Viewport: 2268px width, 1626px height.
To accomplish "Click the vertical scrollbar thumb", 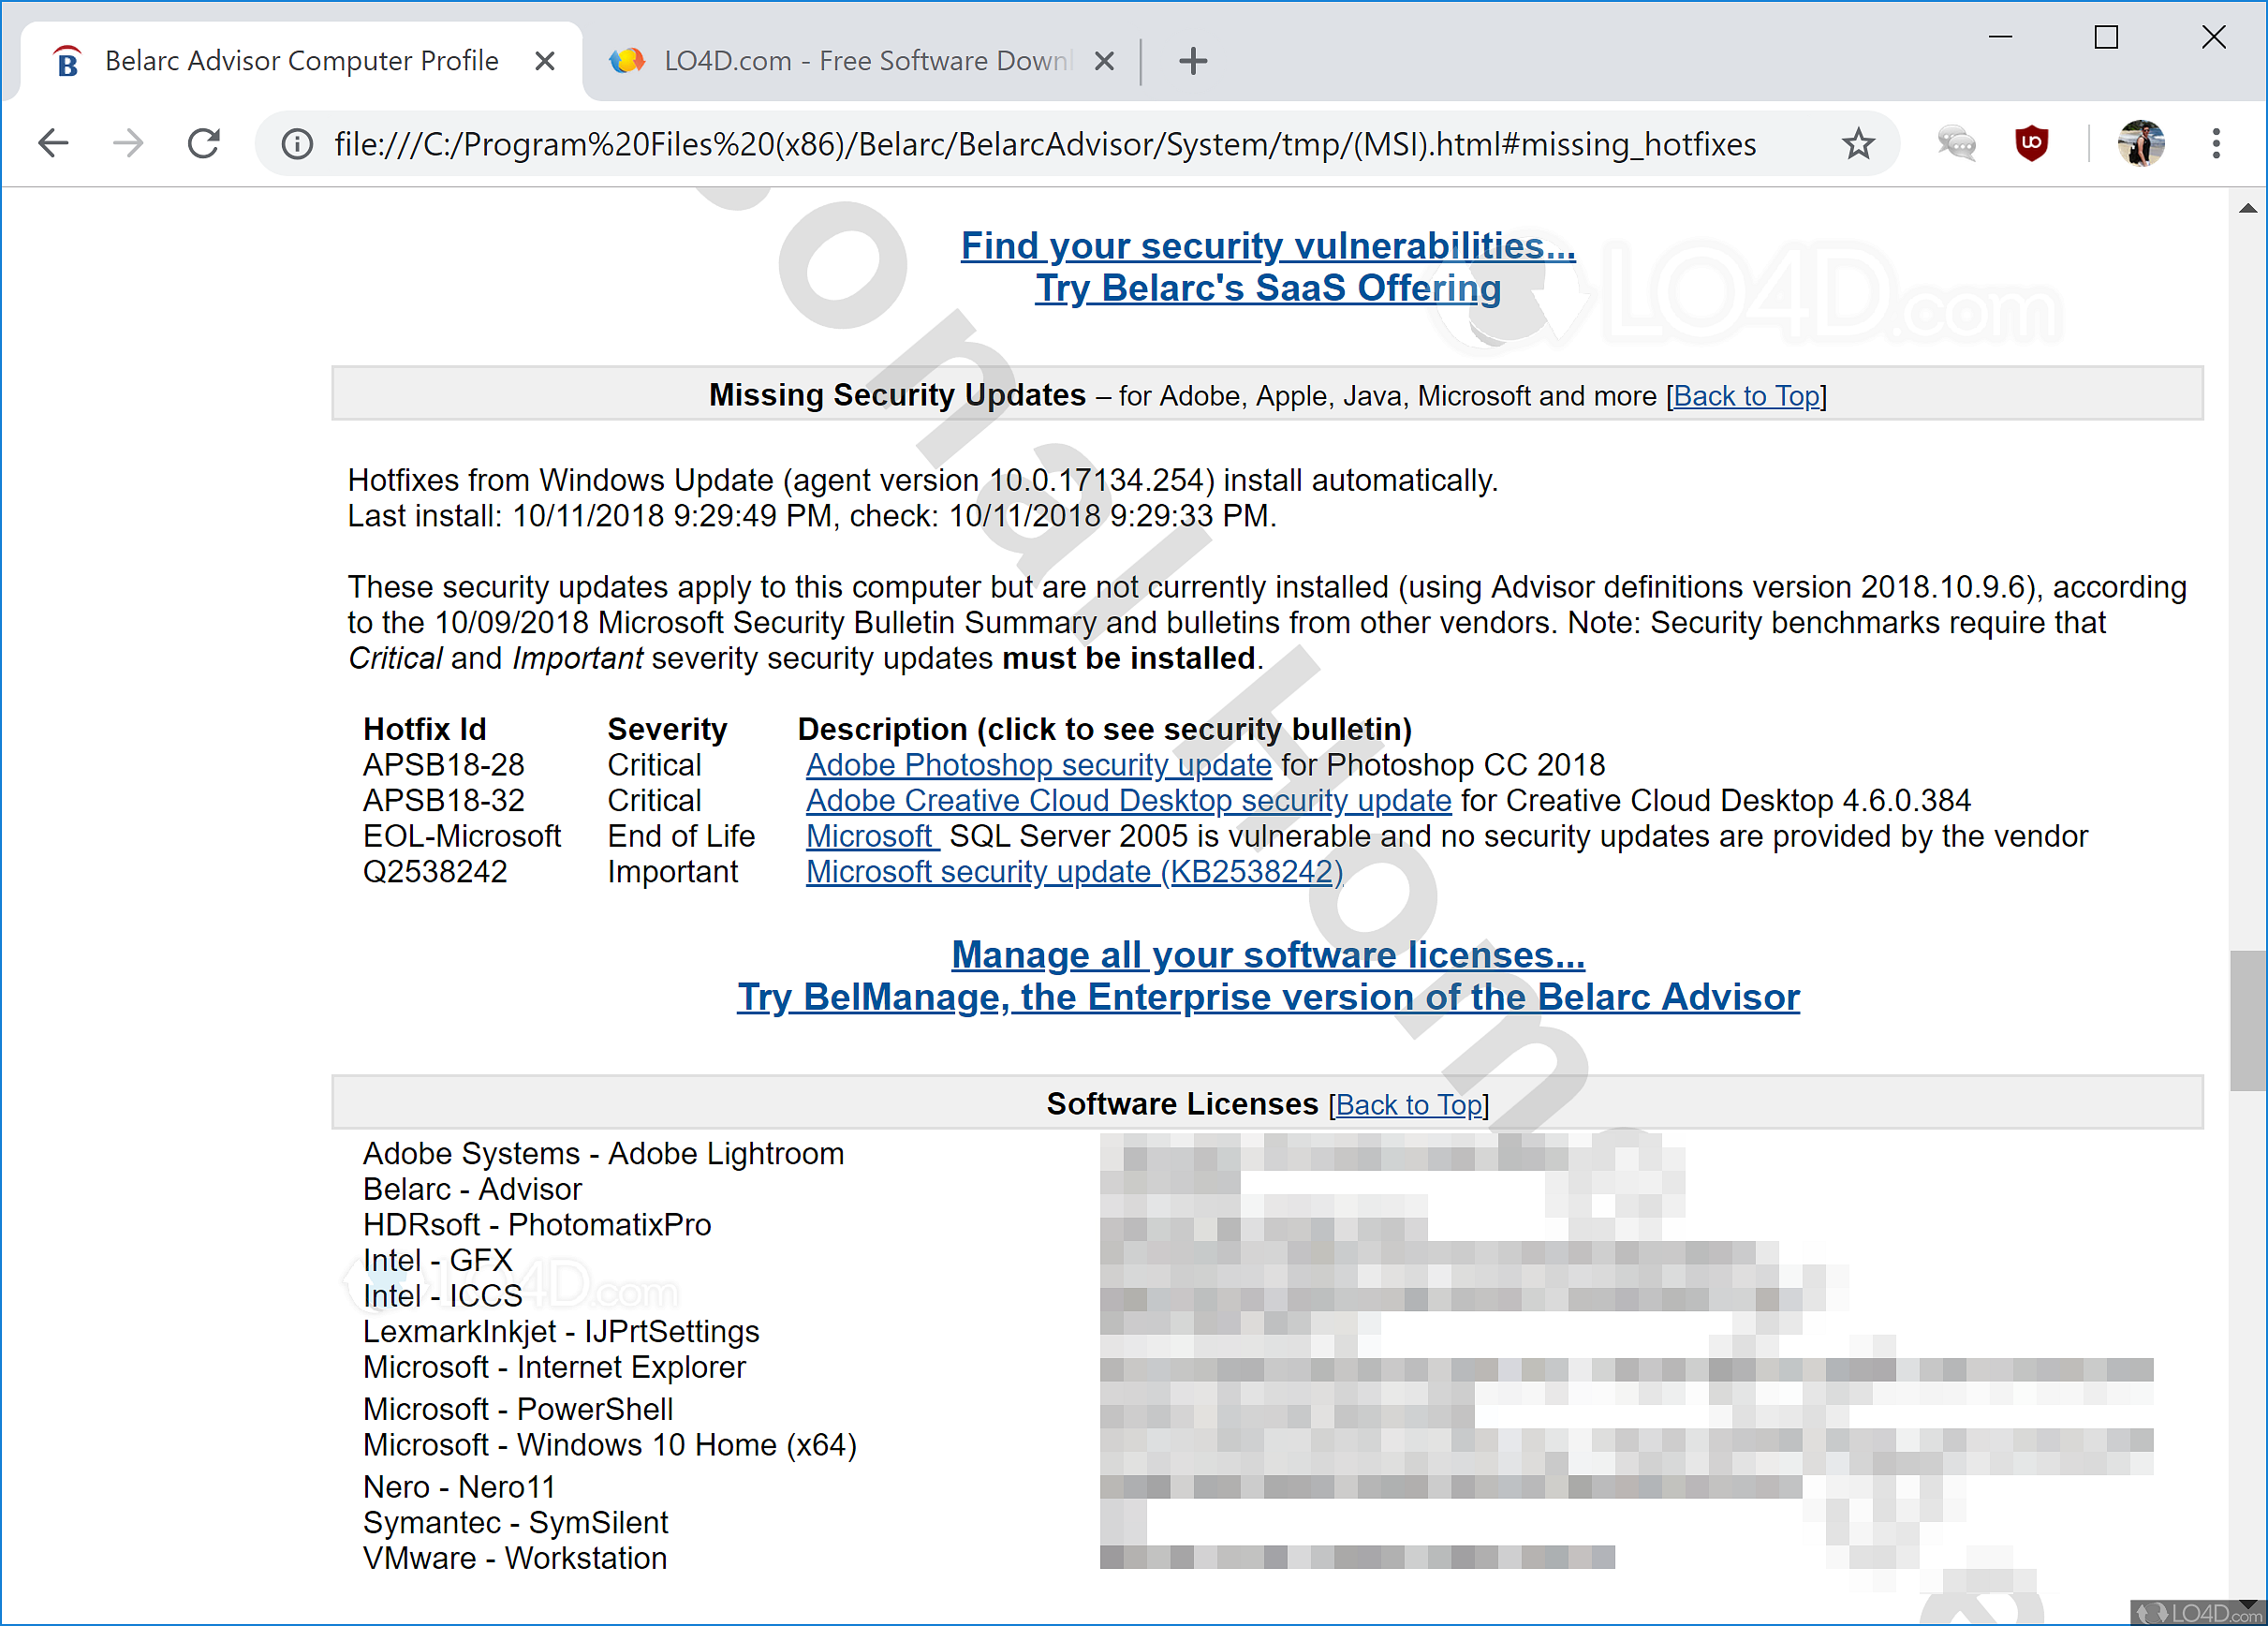I will (x=2247, y=1020).
